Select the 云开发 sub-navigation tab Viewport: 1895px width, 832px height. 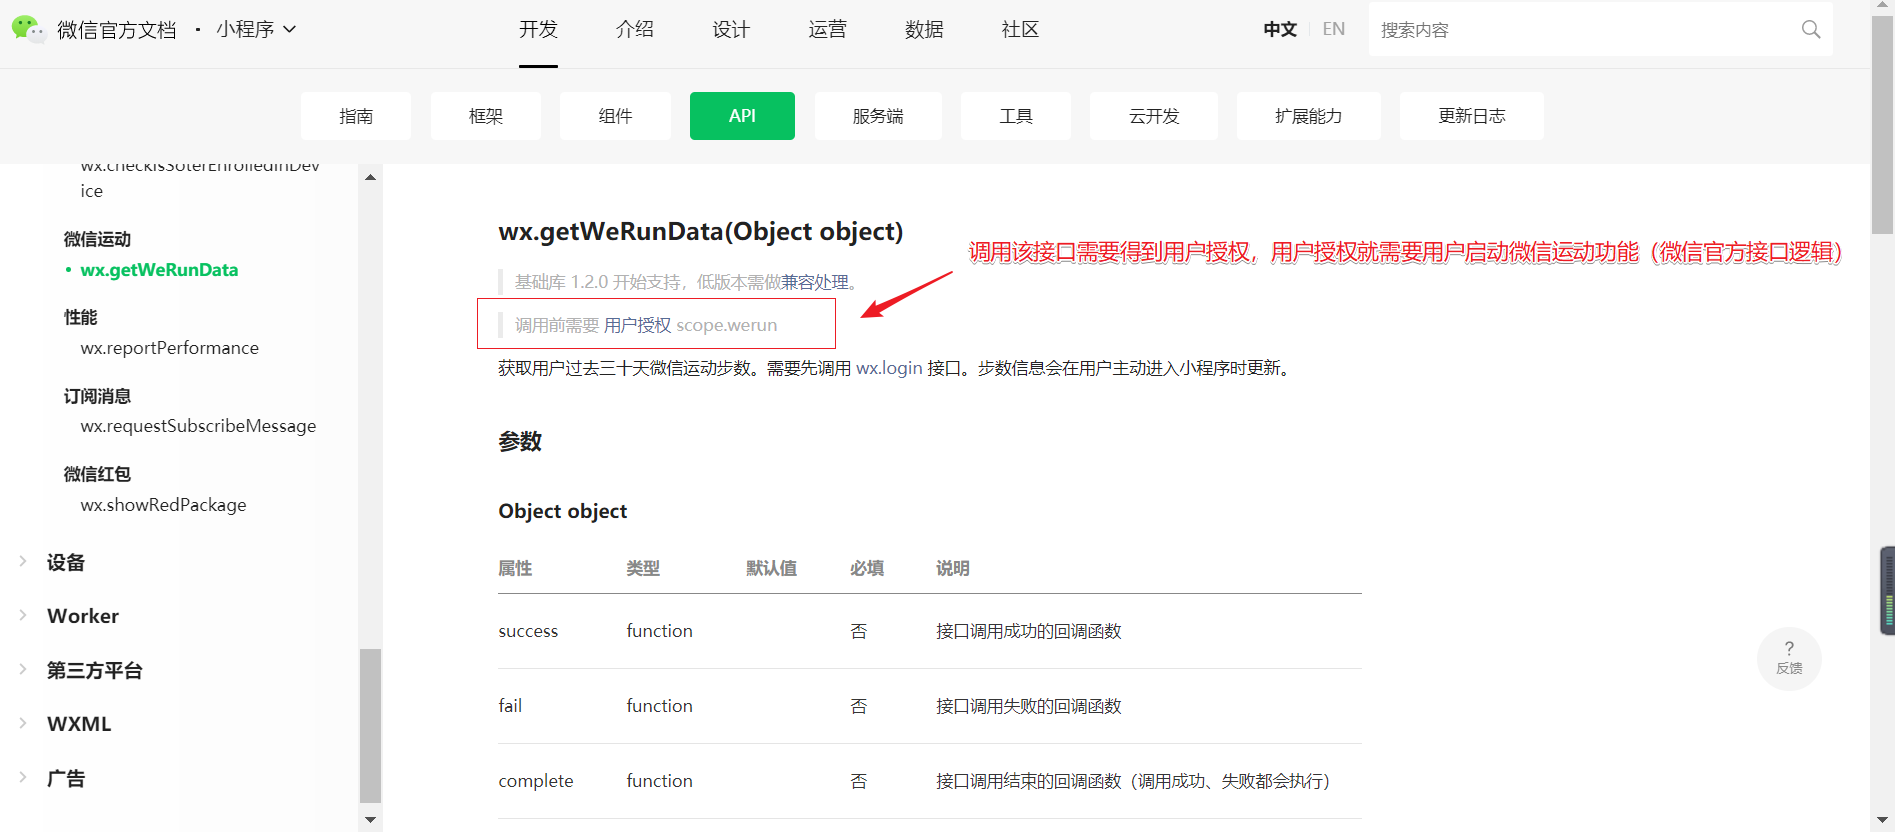coord(1154,116)
